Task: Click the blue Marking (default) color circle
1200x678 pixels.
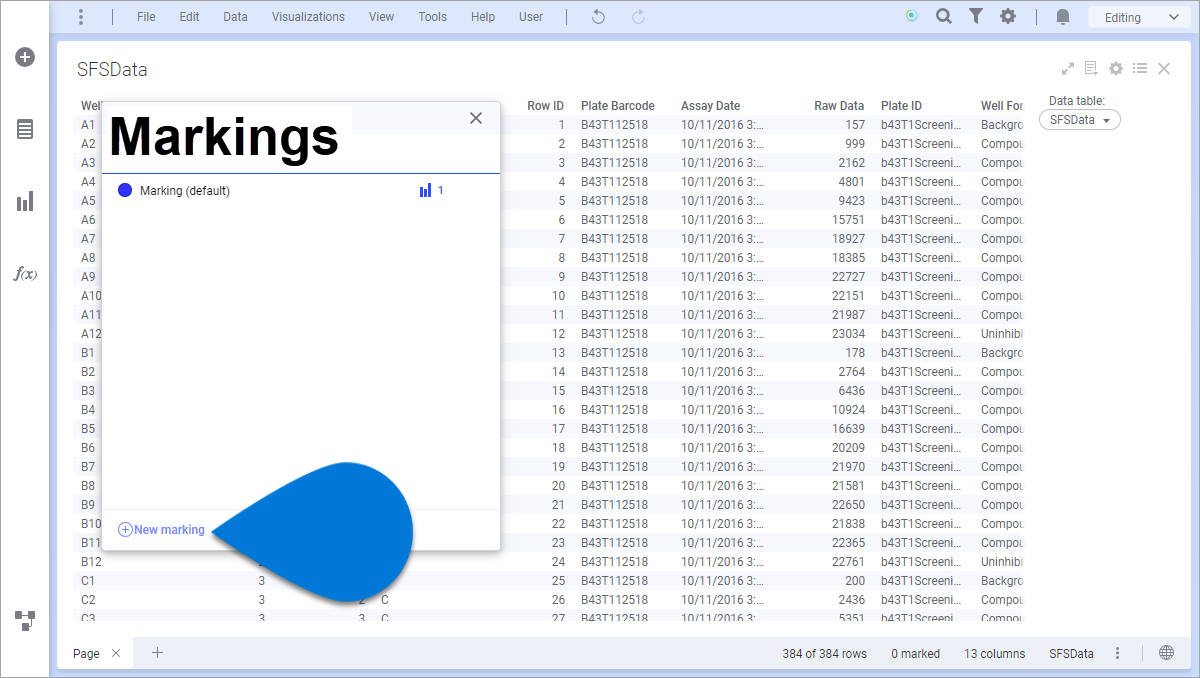Action: (125, 190)
